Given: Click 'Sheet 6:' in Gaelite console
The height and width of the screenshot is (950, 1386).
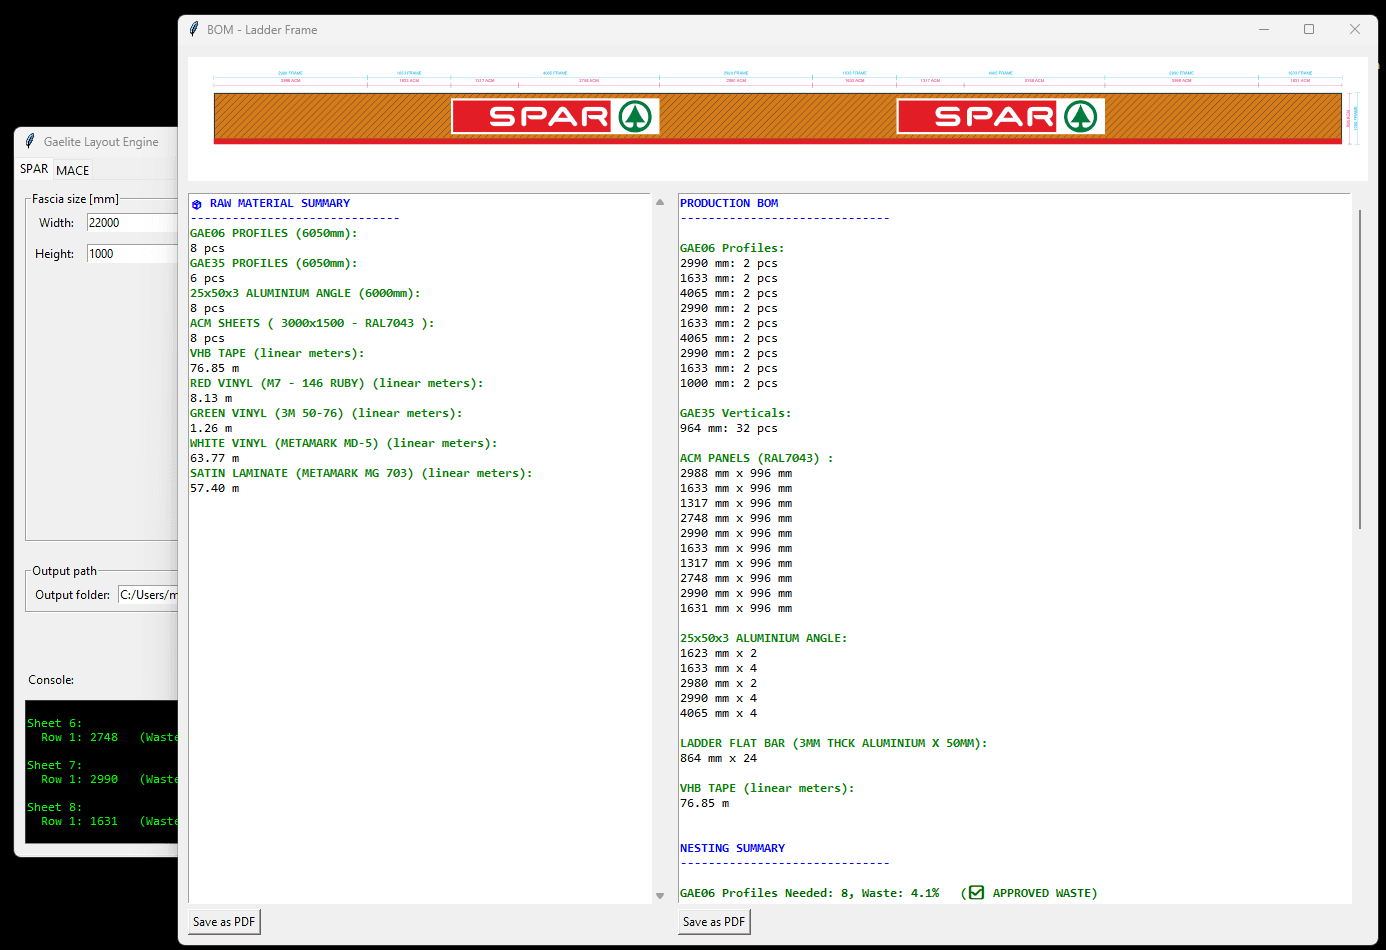Looking at the screenshot, I should [55, 723].
